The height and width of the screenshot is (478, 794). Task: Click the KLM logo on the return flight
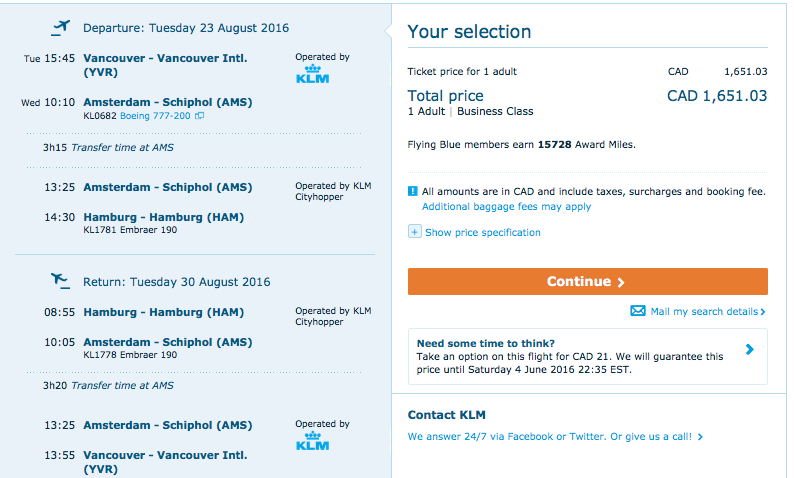point(313,442)
